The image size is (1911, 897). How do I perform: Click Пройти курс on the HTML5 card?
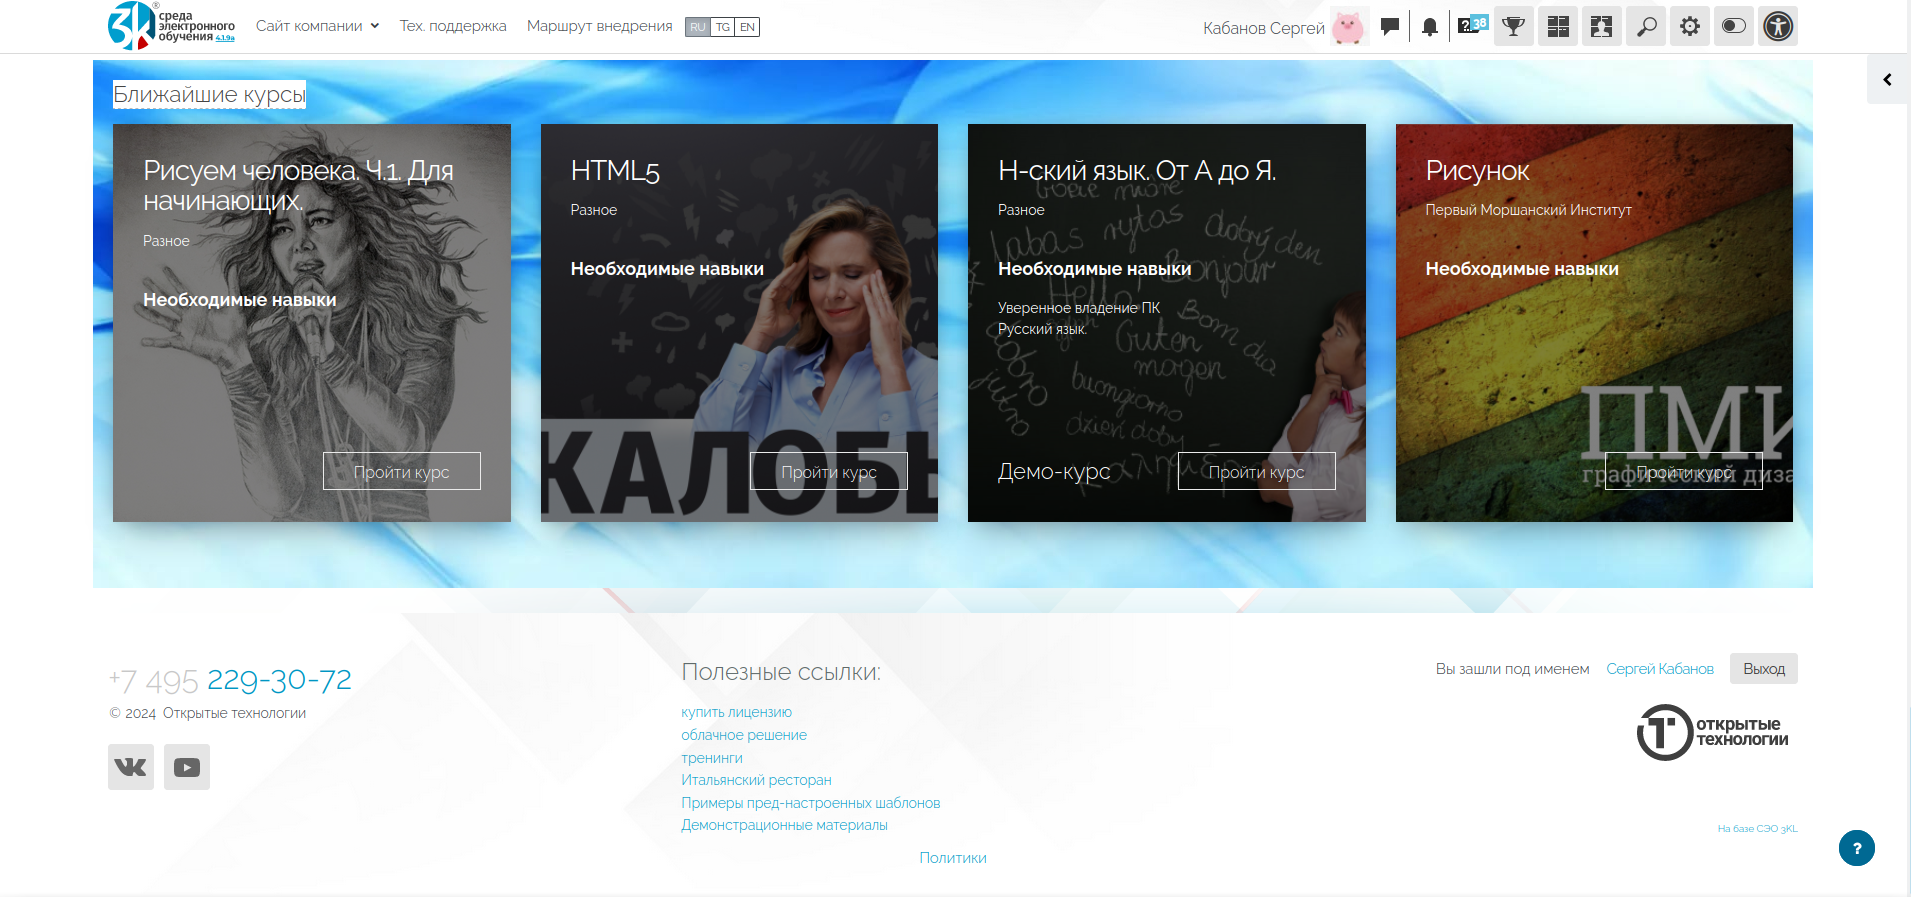(x=829, y=471)
